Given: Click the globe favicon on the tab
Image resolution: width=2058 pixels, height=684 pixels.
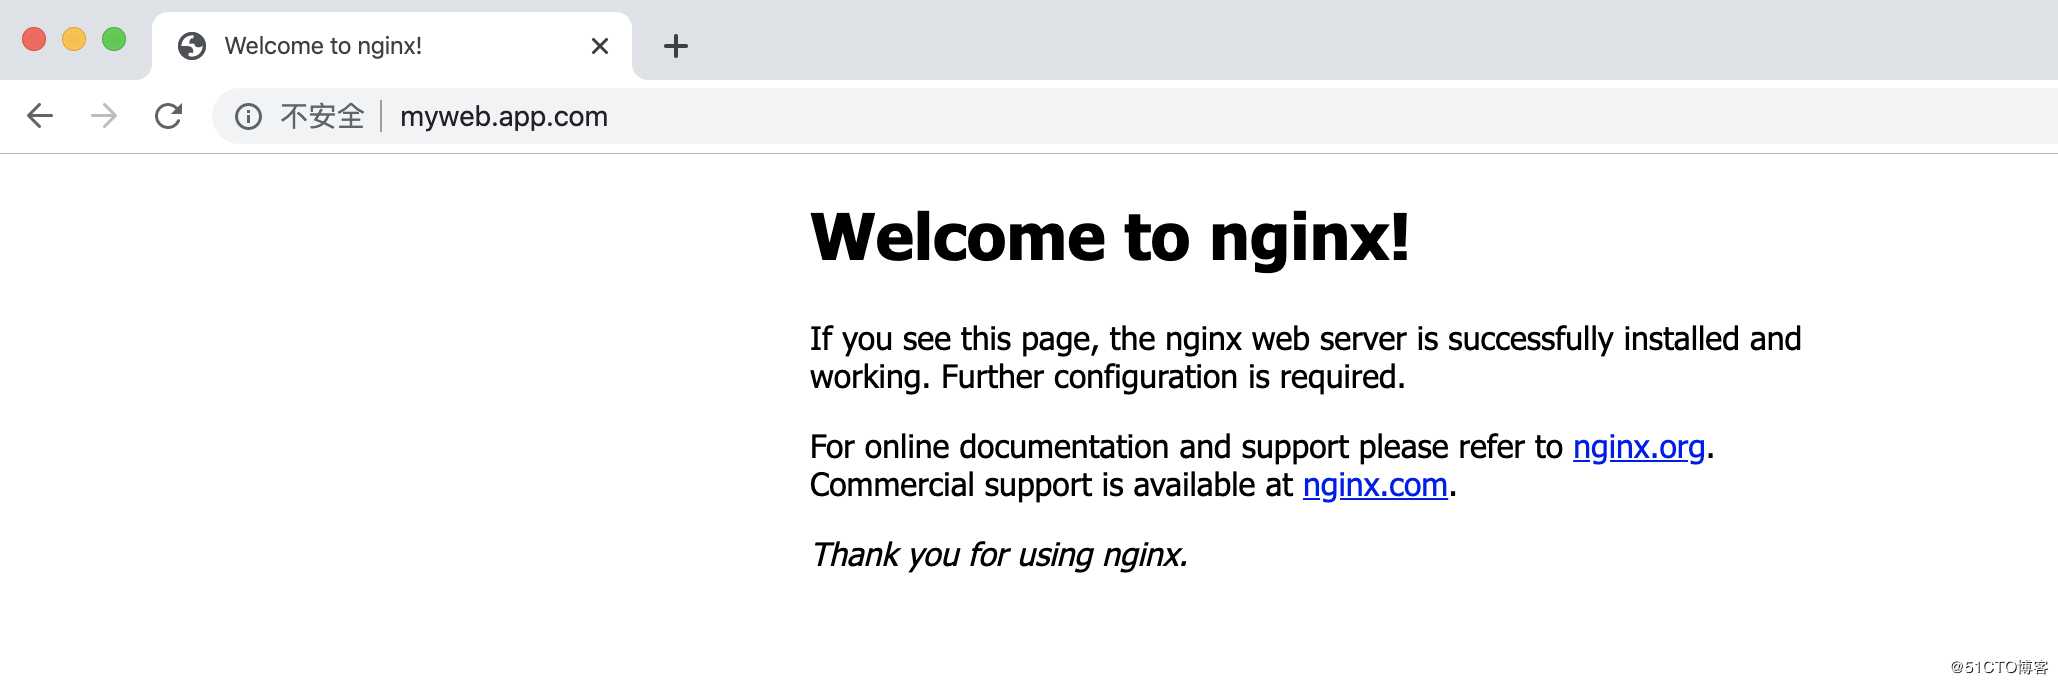Looking at the screenshot, I should (192, 46).
